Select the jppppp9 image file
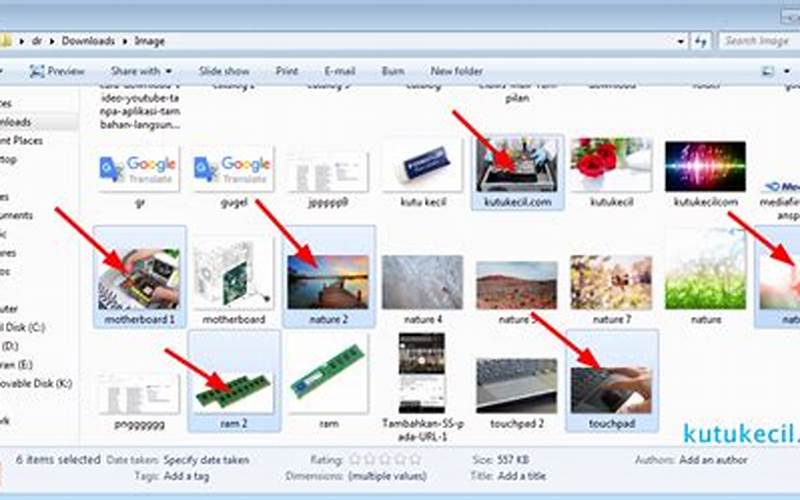Screen dimensions: 800x500 (328, 171)
